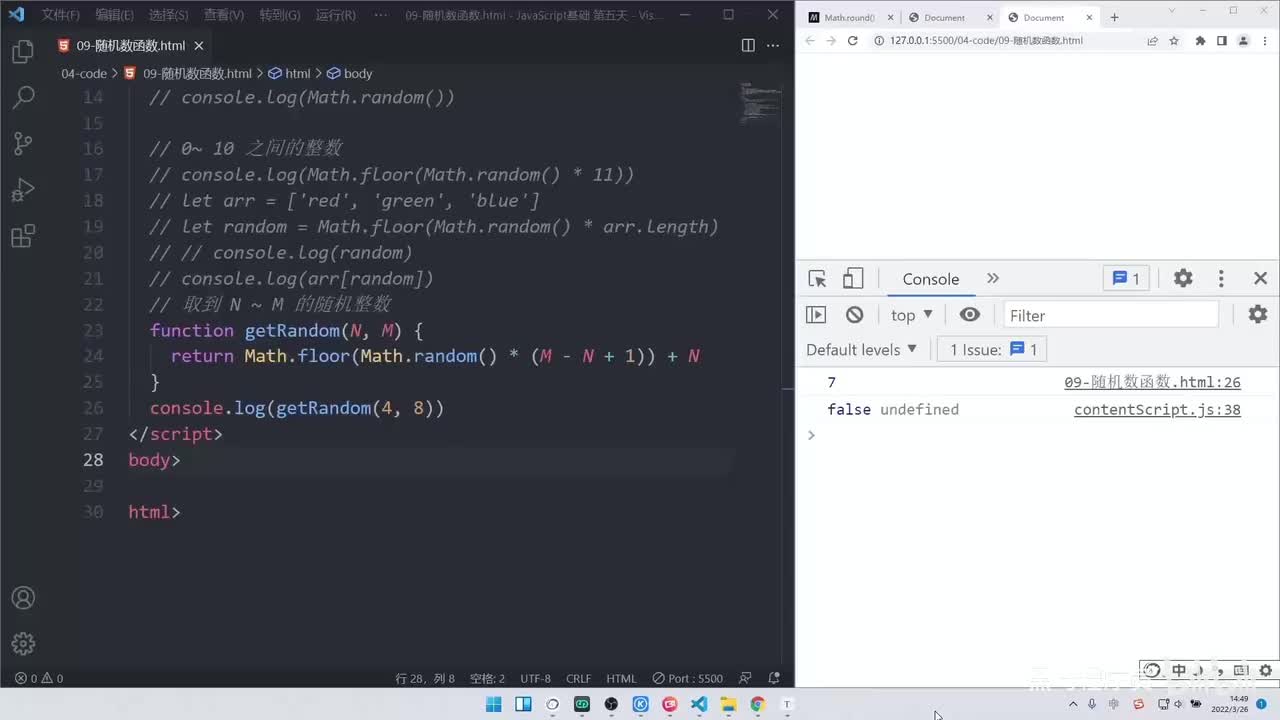Open the Accounts menu in VS Code
The width and height of the screenshot is (1280, 720).
pos(23,598)
